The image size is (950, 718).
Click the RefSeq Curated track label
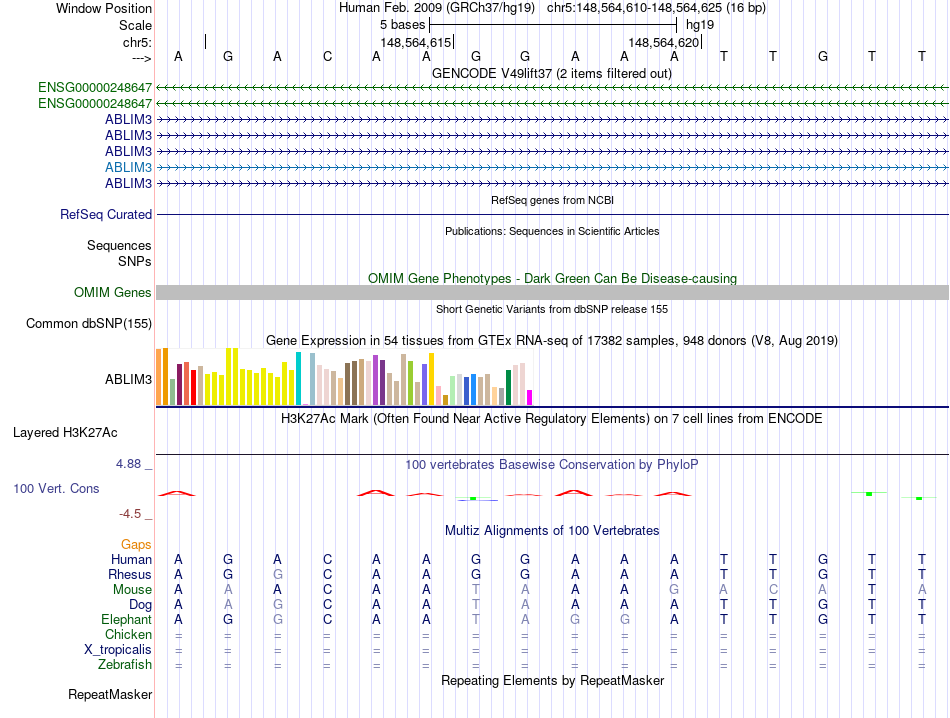[x=105, y=214]
